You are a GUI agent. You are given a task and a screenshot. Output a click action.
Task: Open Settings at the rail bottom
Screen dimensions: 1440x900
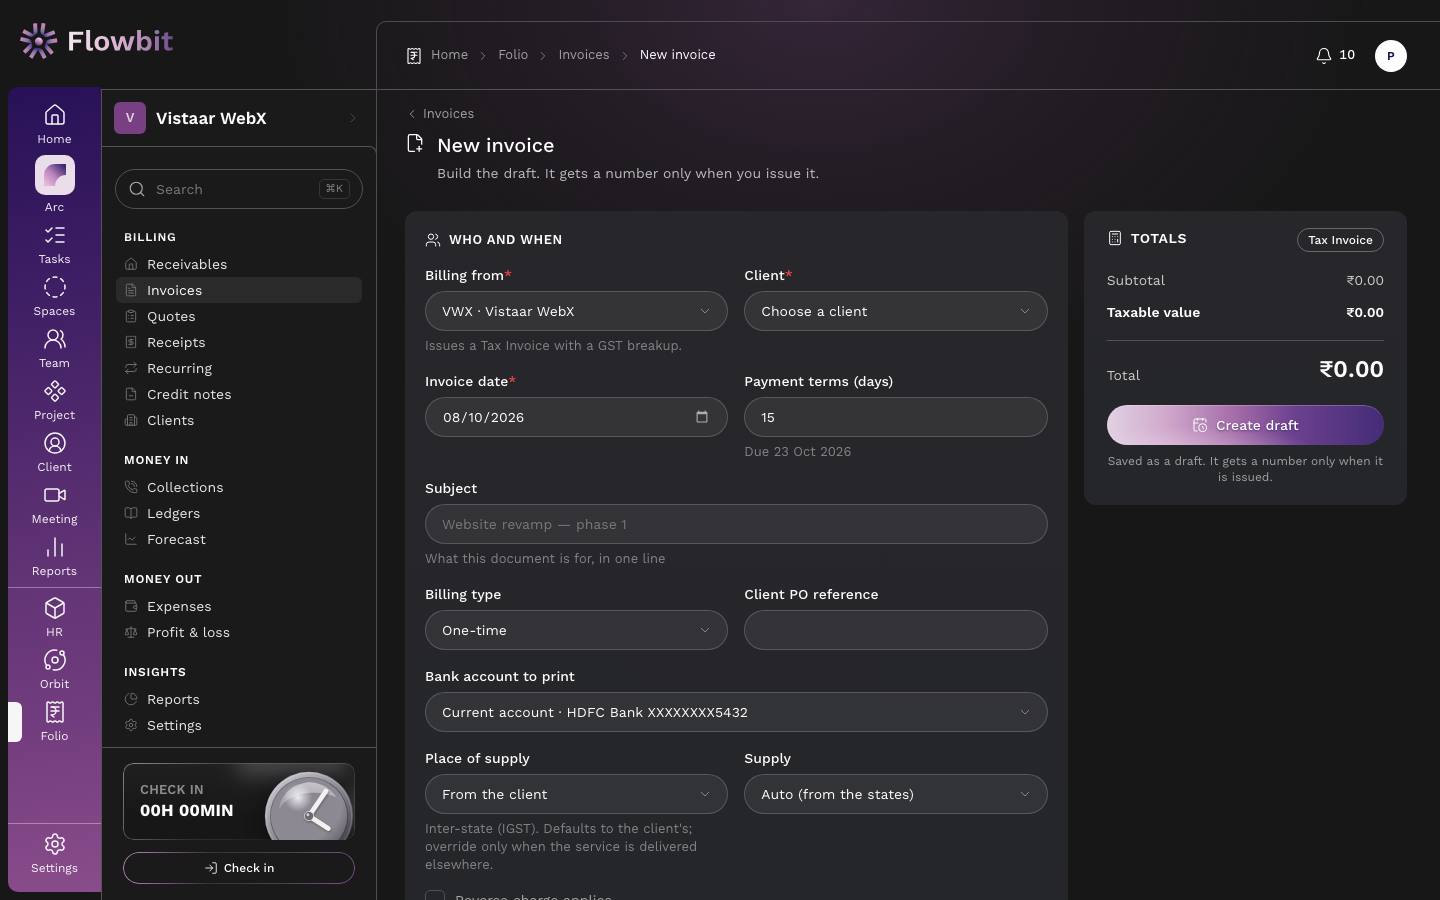click(54, 854)
